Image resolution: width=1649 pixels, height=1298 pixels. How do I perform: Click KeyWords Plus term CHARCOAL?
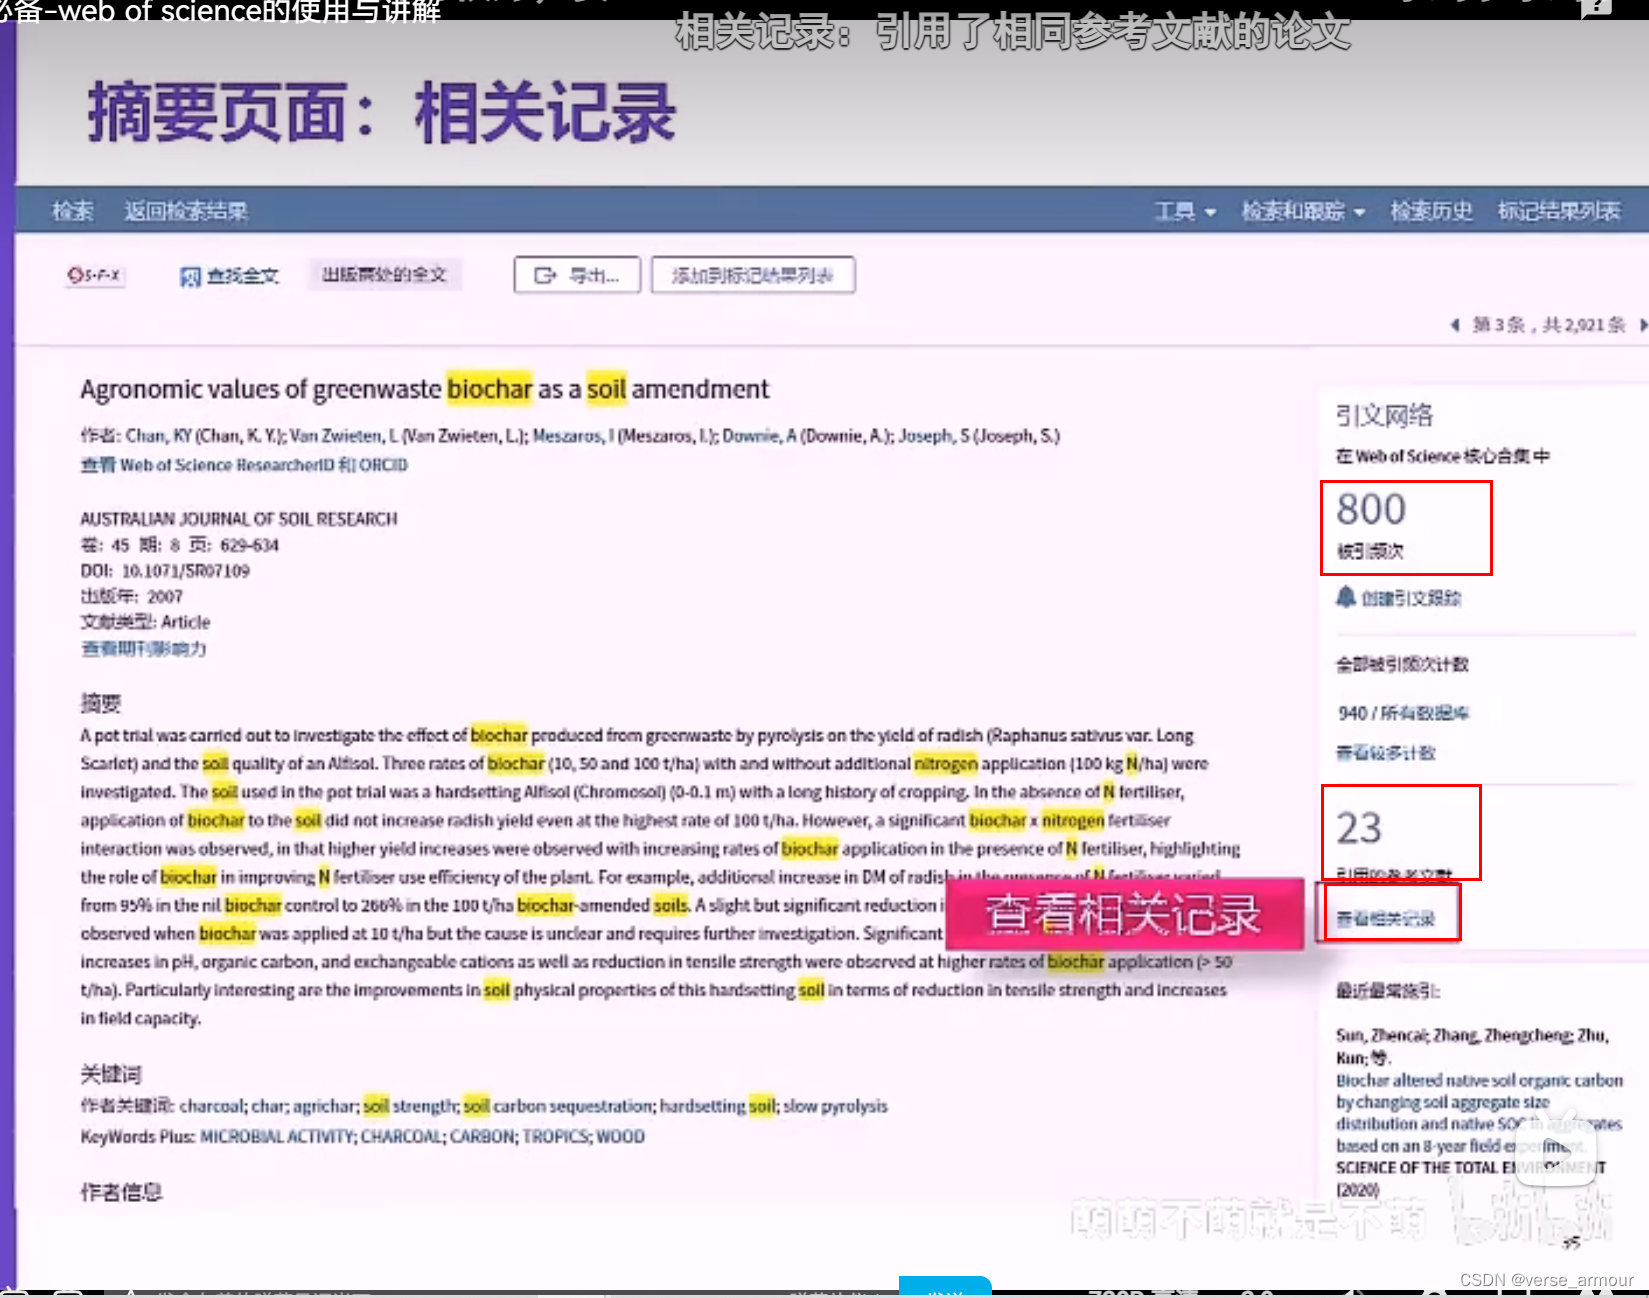coord(402,1137)
